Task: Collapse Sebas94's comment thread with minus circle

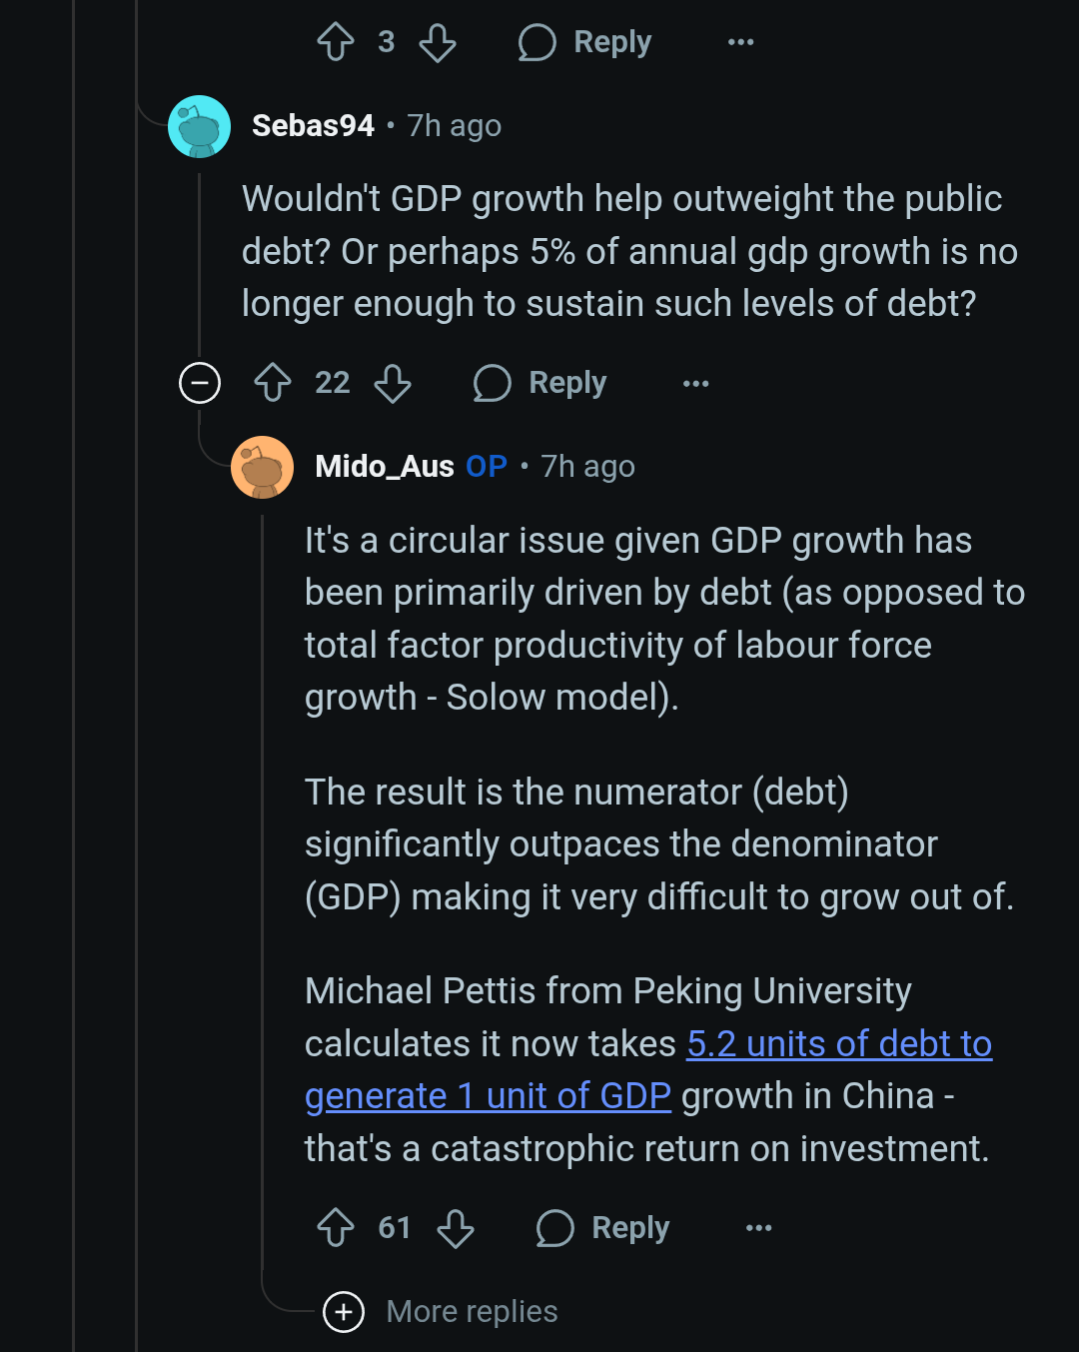Action: pyautogui.click(x=200, y=383)
